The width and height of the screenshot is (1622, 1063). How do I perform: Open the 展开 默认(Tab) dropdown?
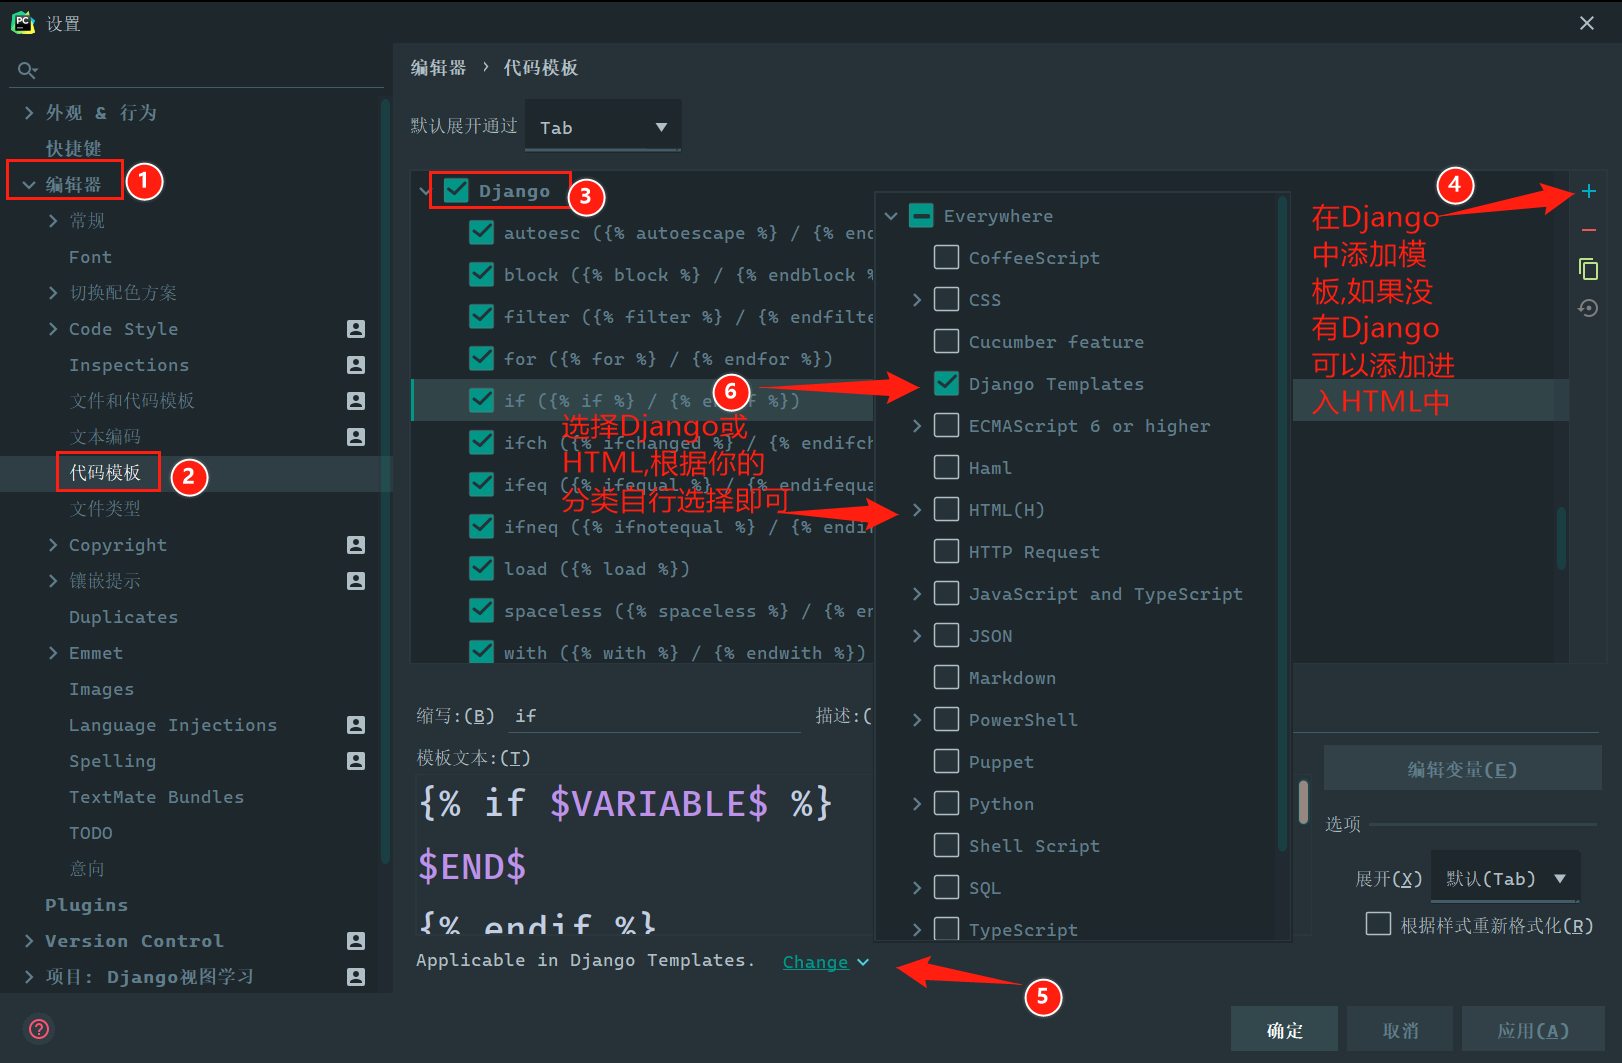1506,879
